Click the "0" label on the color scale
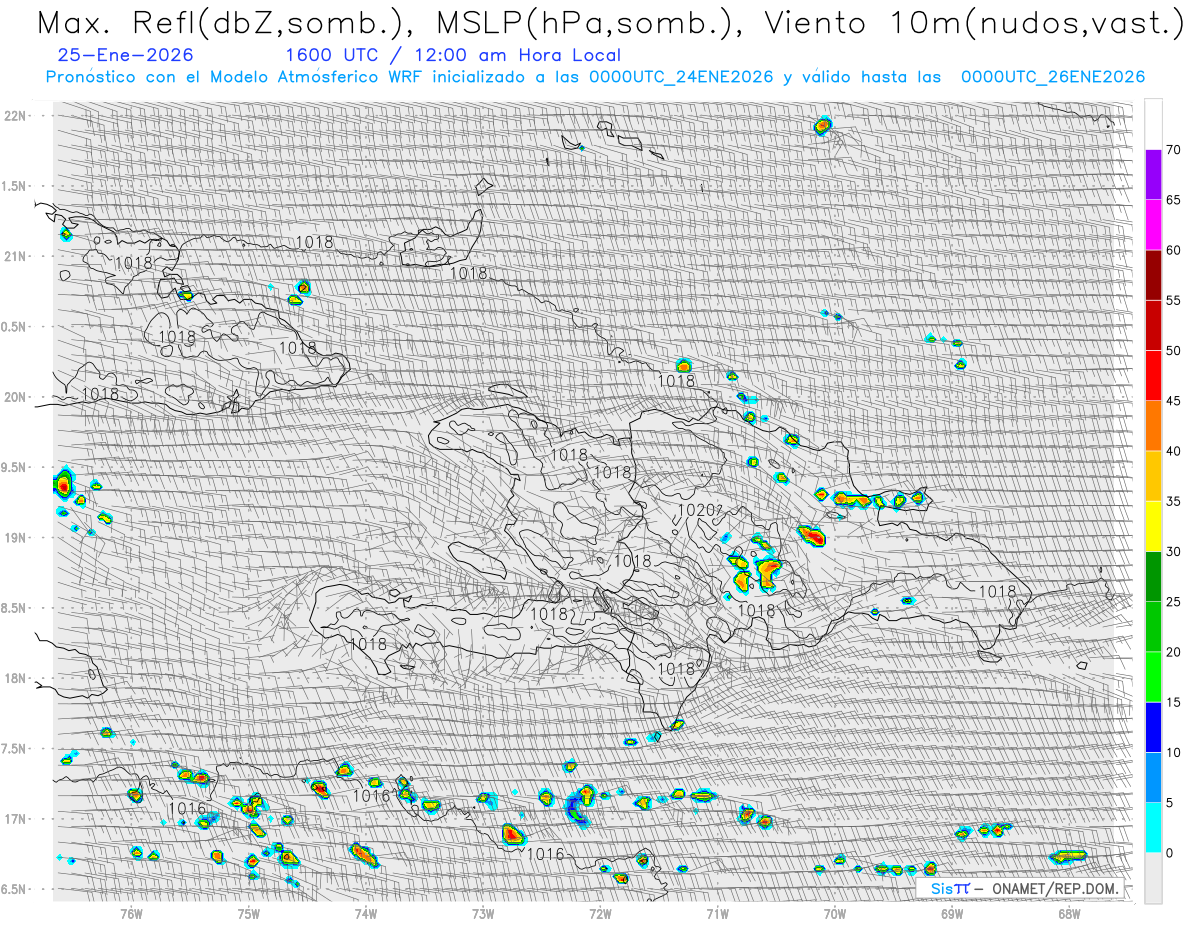The image size is (1200, 927). (1169, 852)
